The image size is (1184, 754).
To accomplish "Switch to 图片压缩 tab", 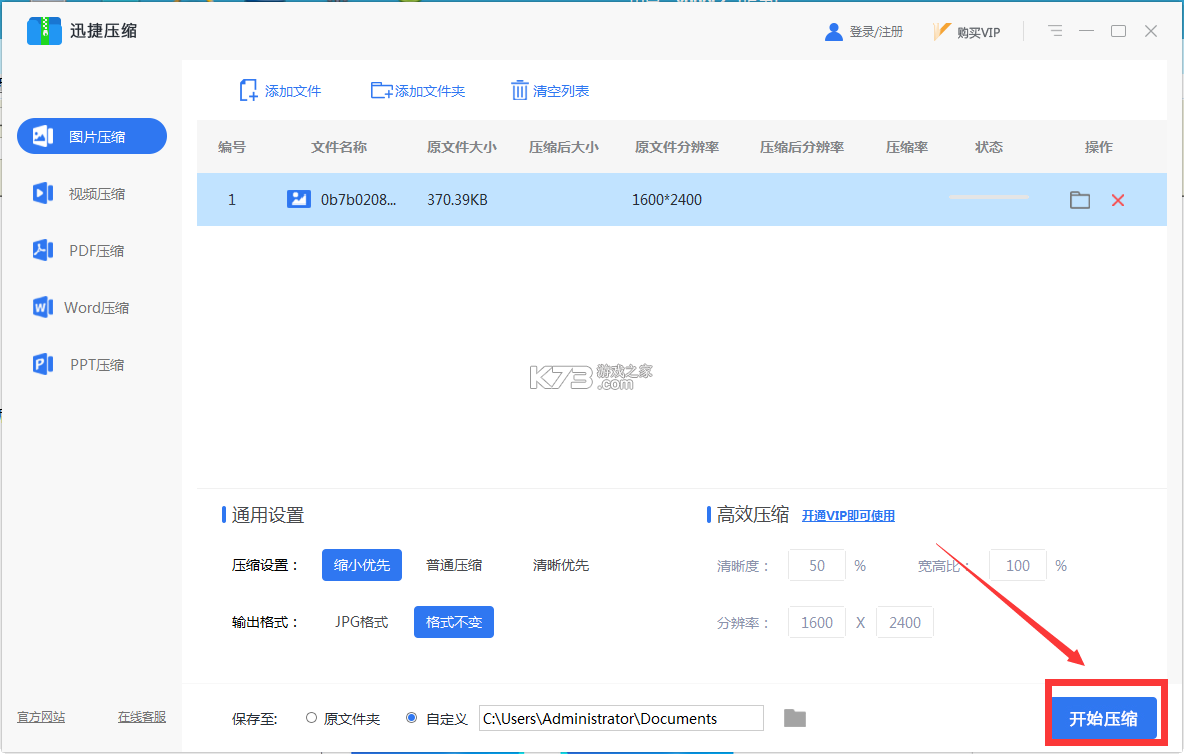I will coord(92,136).
